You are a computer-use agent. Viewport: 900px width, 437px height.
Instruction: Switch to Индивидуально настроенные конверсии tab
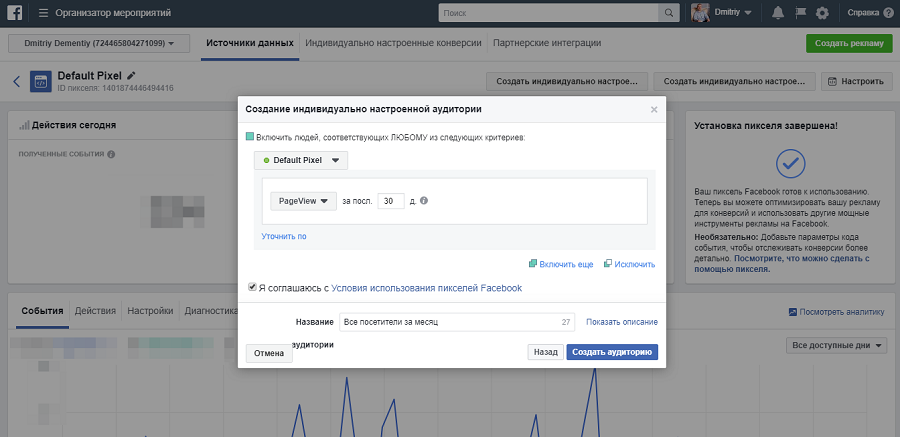pos(393,43)
